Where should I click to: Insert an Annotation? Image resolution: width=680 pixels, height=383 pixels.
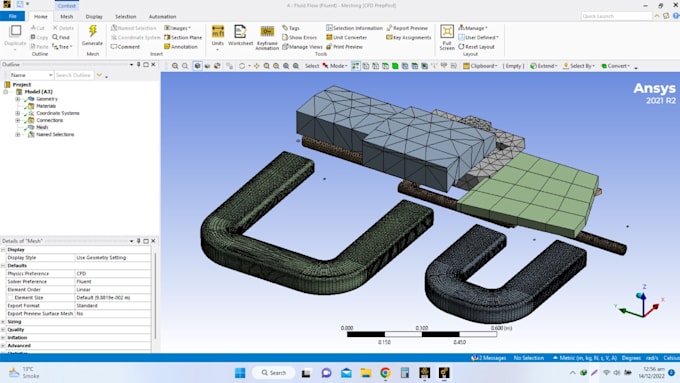(181, 46)
